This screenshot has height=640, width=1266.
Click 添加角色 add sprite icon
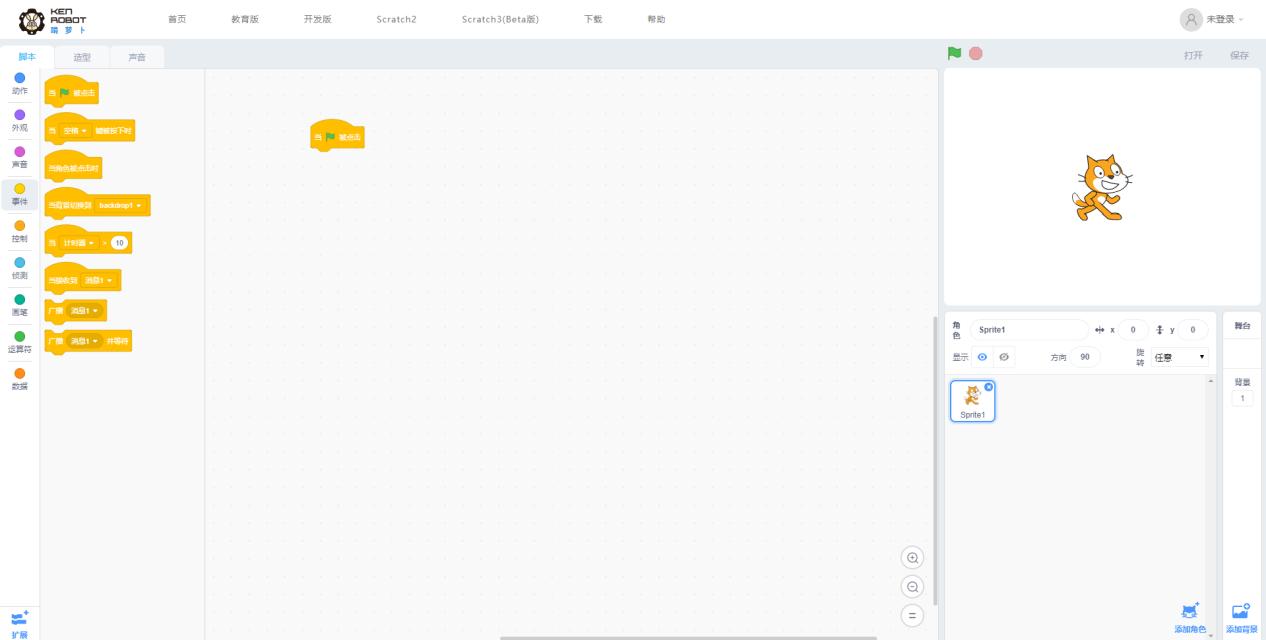pos(1190,610)
